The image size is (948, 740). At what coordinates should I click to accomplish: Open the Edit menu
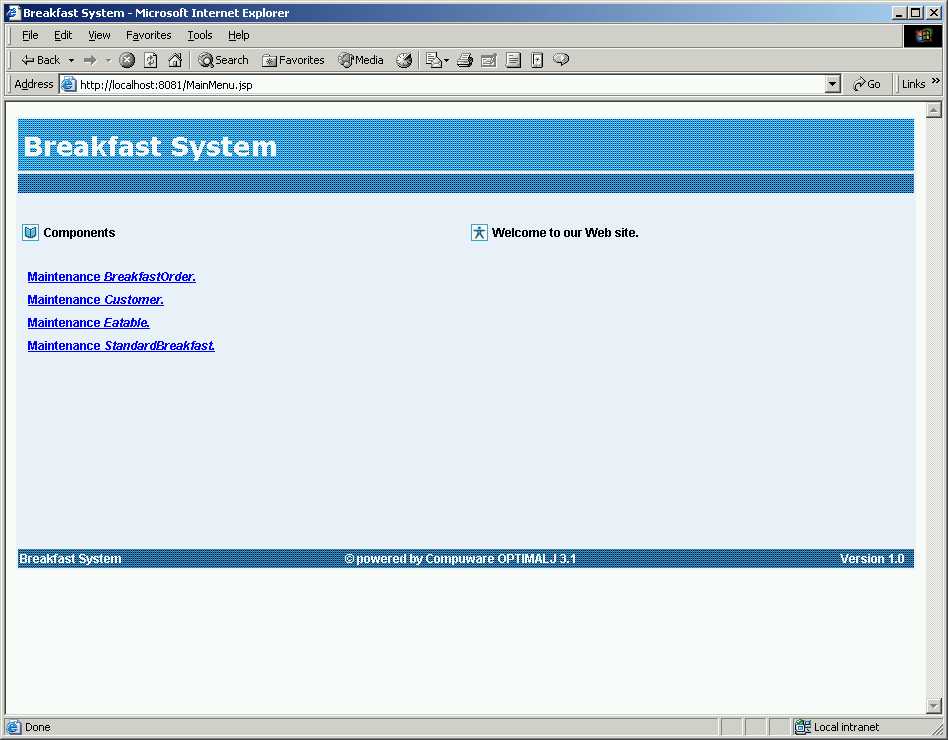(x=63, y=35)
